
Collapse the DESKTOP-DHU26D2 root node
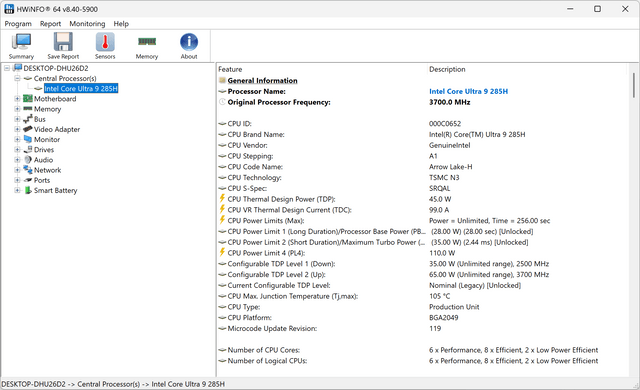(7, 68)
